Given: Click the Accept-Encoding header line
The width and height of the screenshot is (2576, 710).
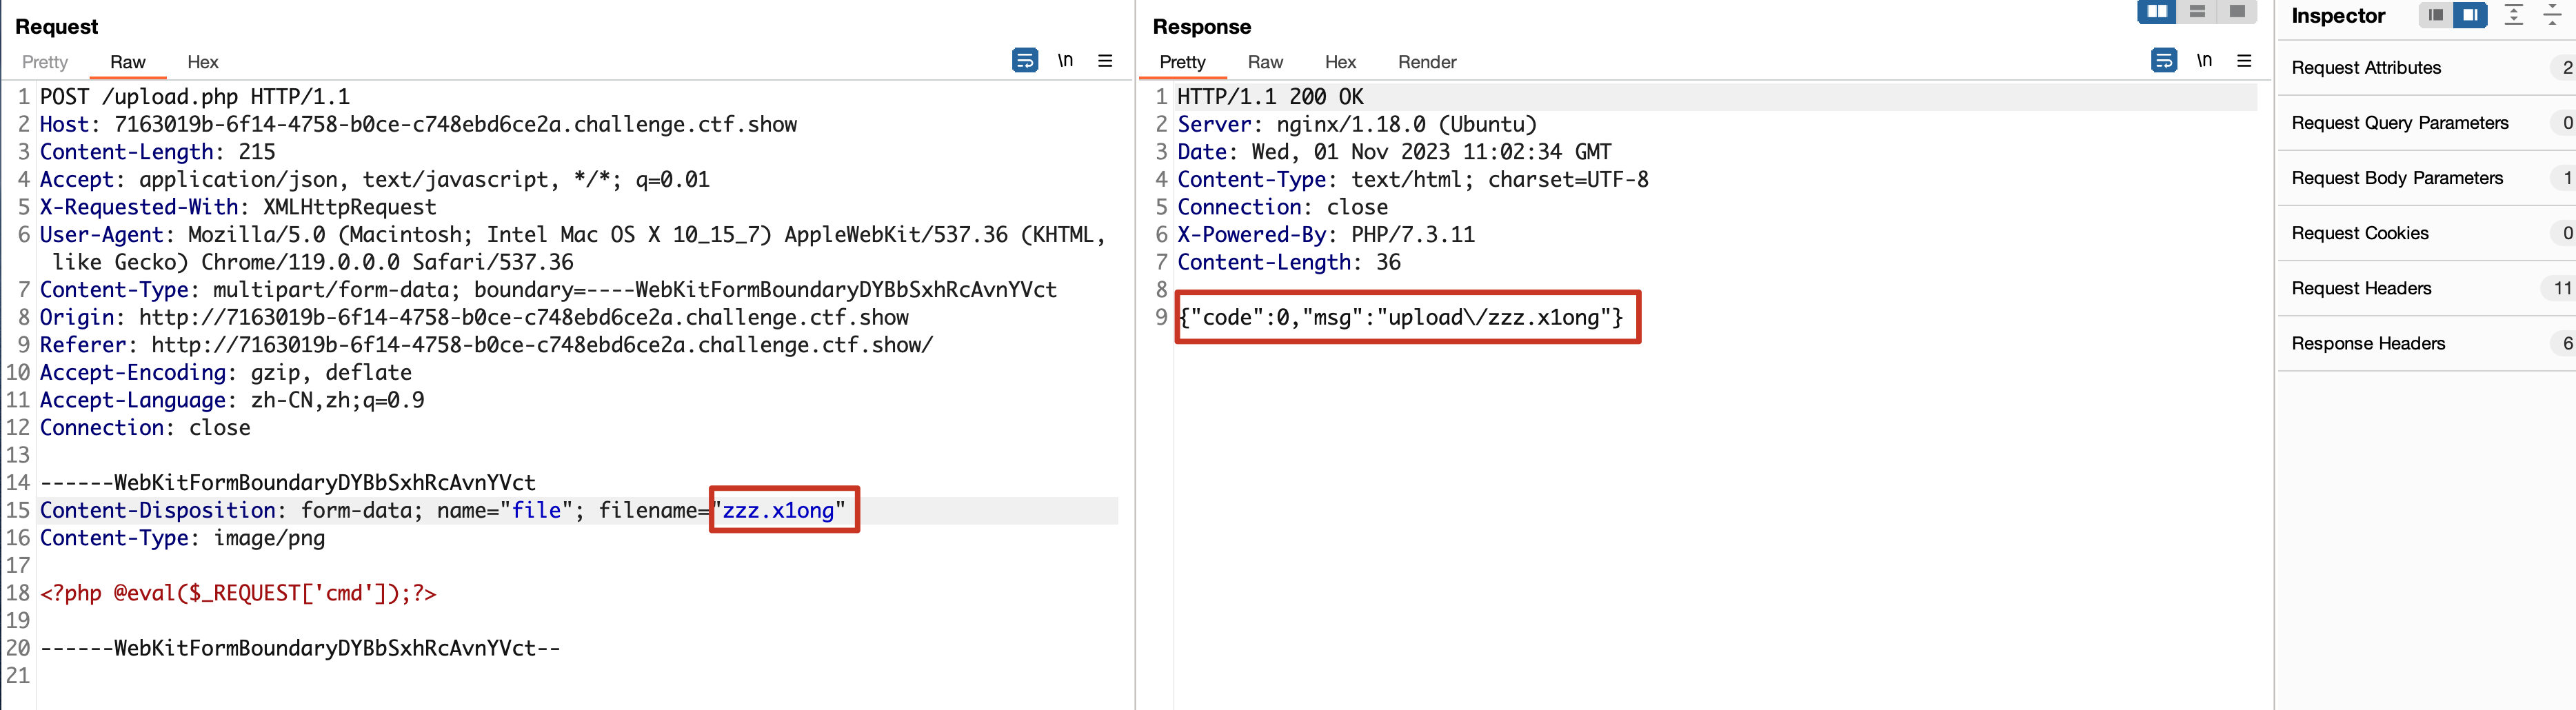Looking at the screenshot, I should click(x=226, y=373).
